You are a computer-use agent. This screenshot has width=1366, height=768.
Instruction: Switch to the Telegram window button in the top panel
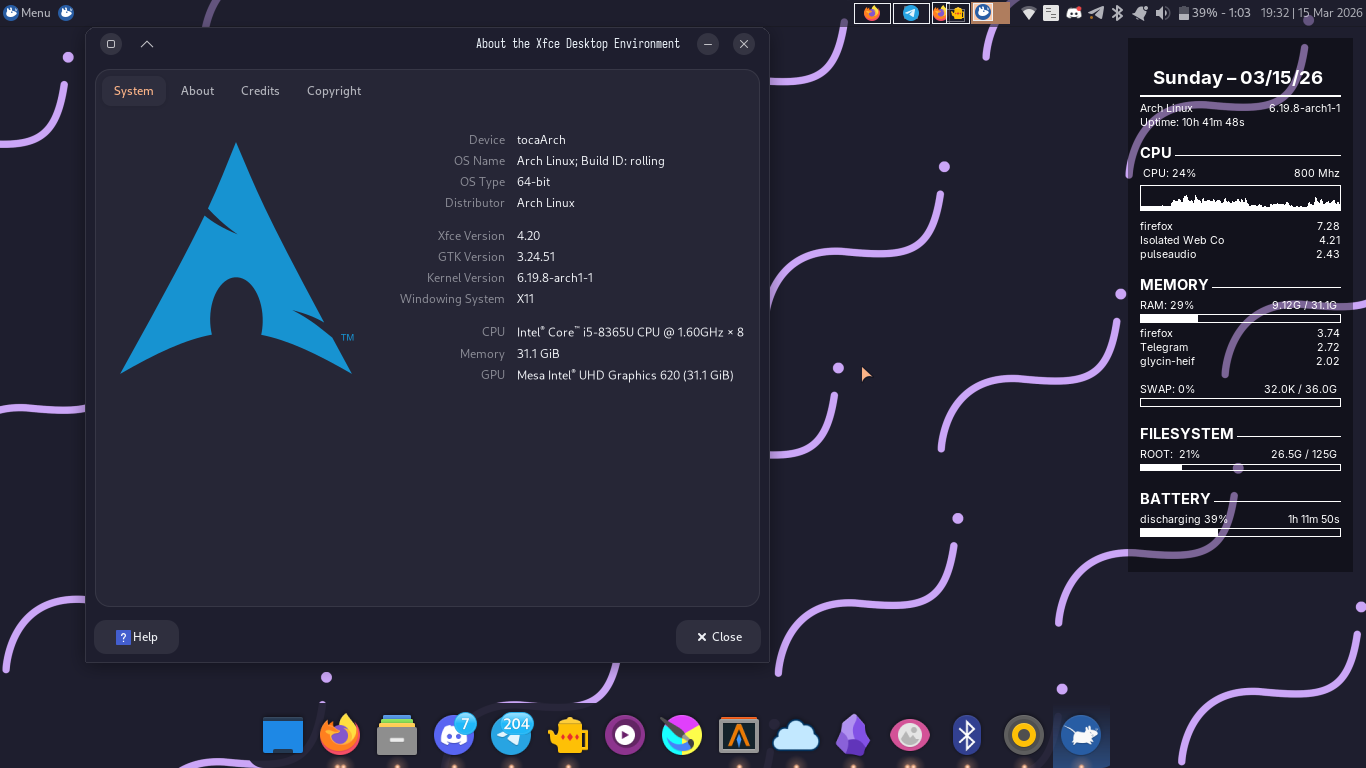pyautogui.click(x=911, y=13)
